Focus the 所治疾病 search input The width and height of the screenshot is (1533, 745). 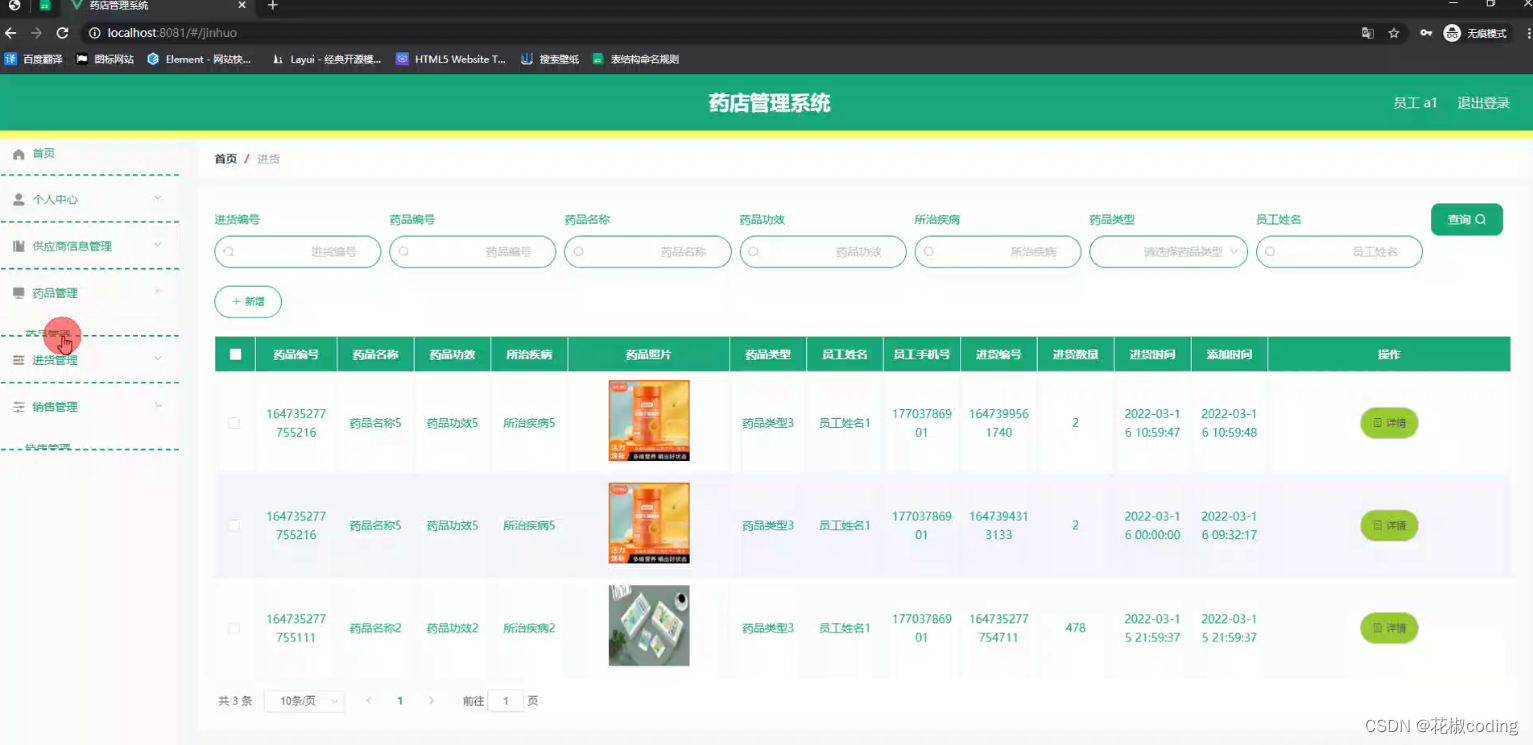pos(998,252)
